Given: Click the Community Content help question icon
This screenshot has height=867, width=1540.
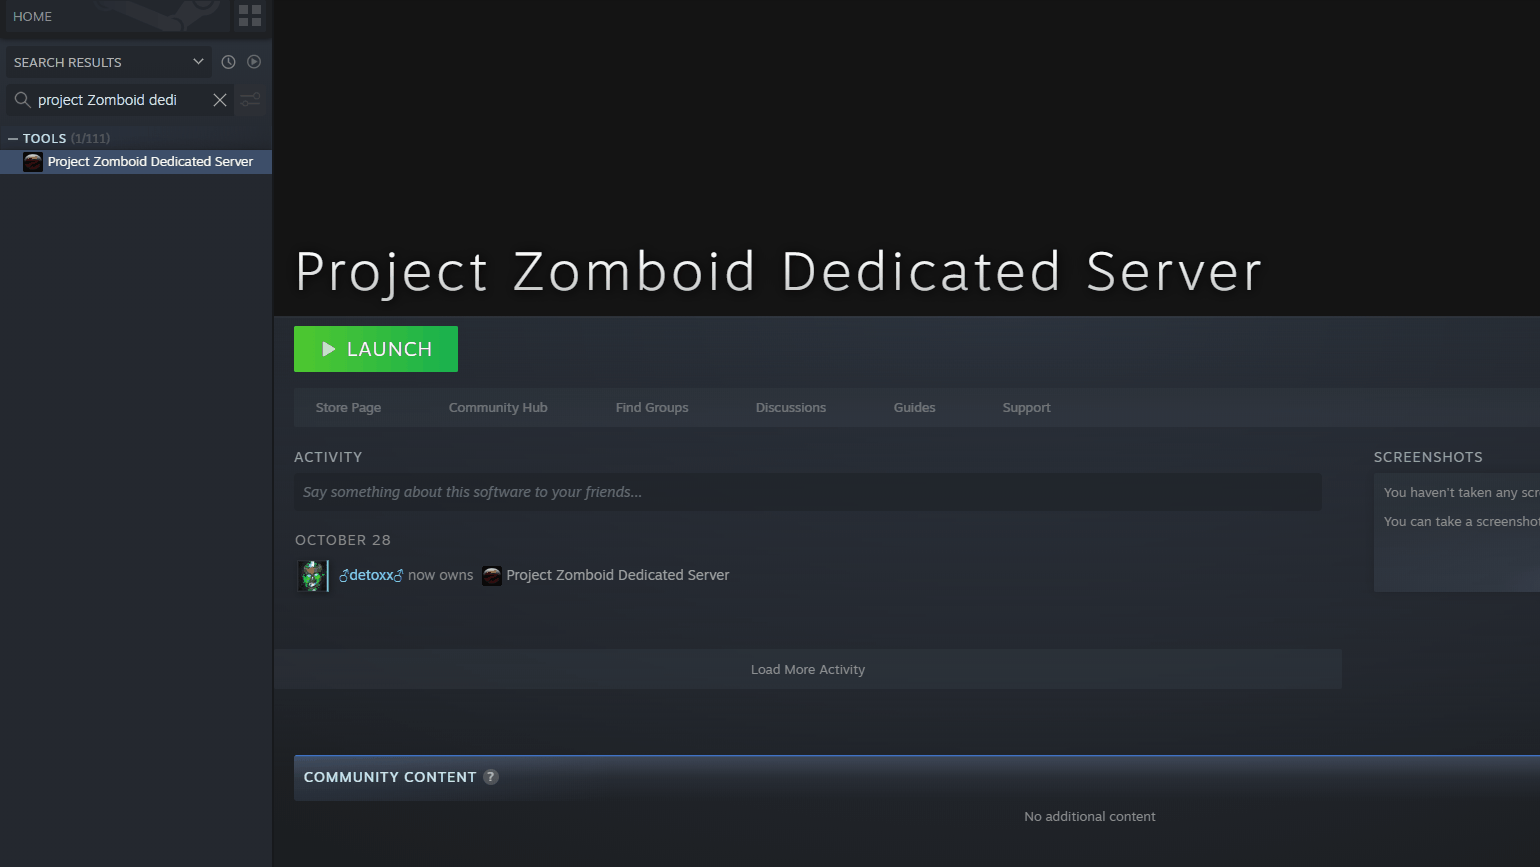Looking at the screenshot, I should coord(491,777).
